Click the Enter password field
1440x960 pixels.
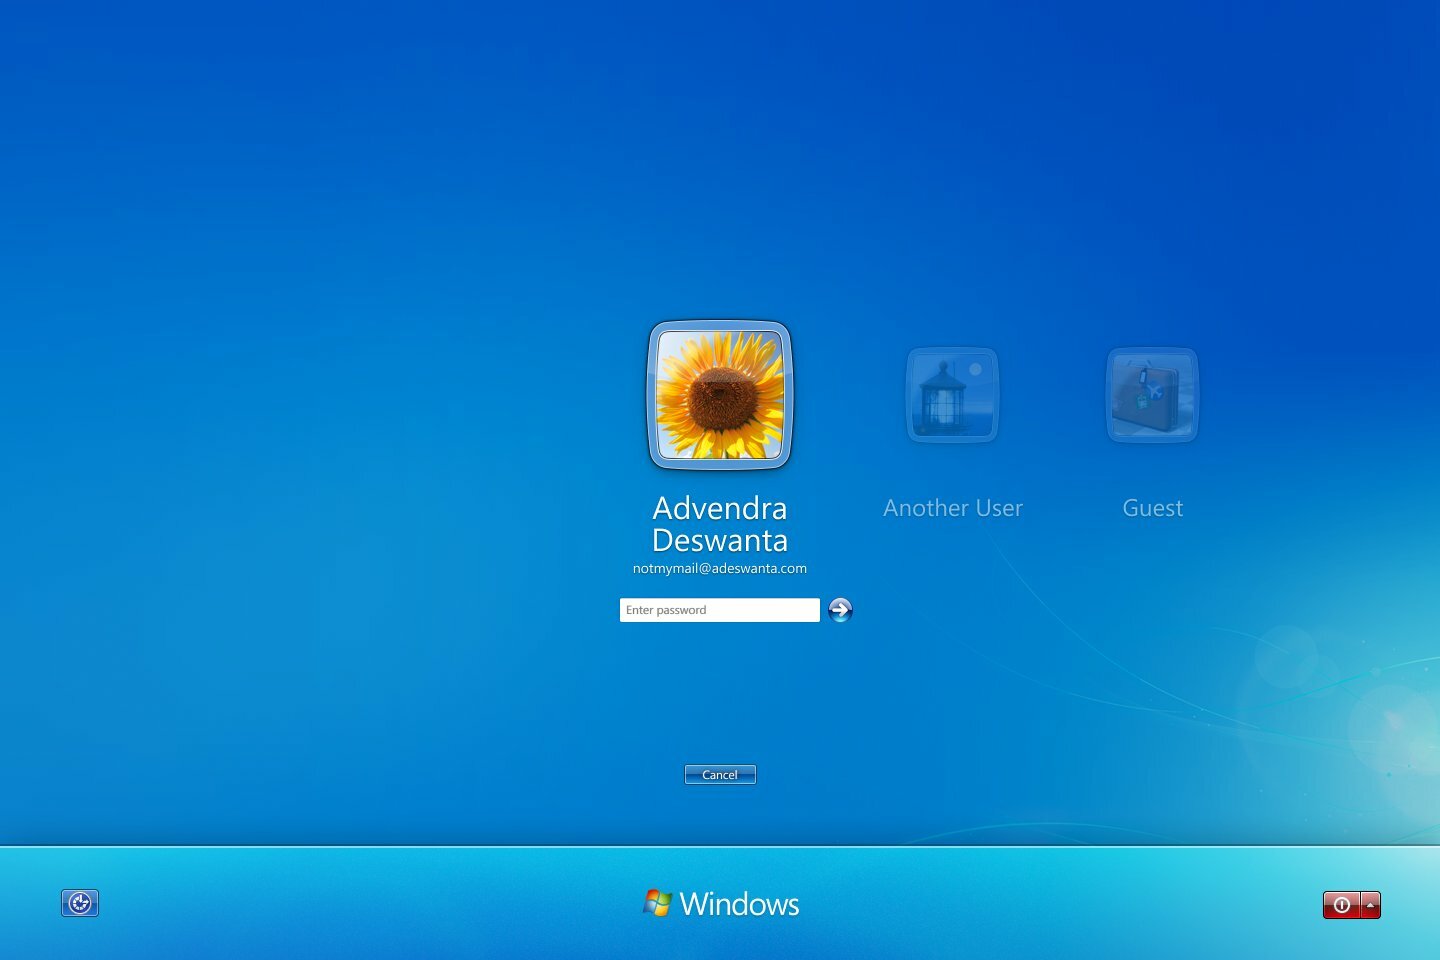point(720,610)
